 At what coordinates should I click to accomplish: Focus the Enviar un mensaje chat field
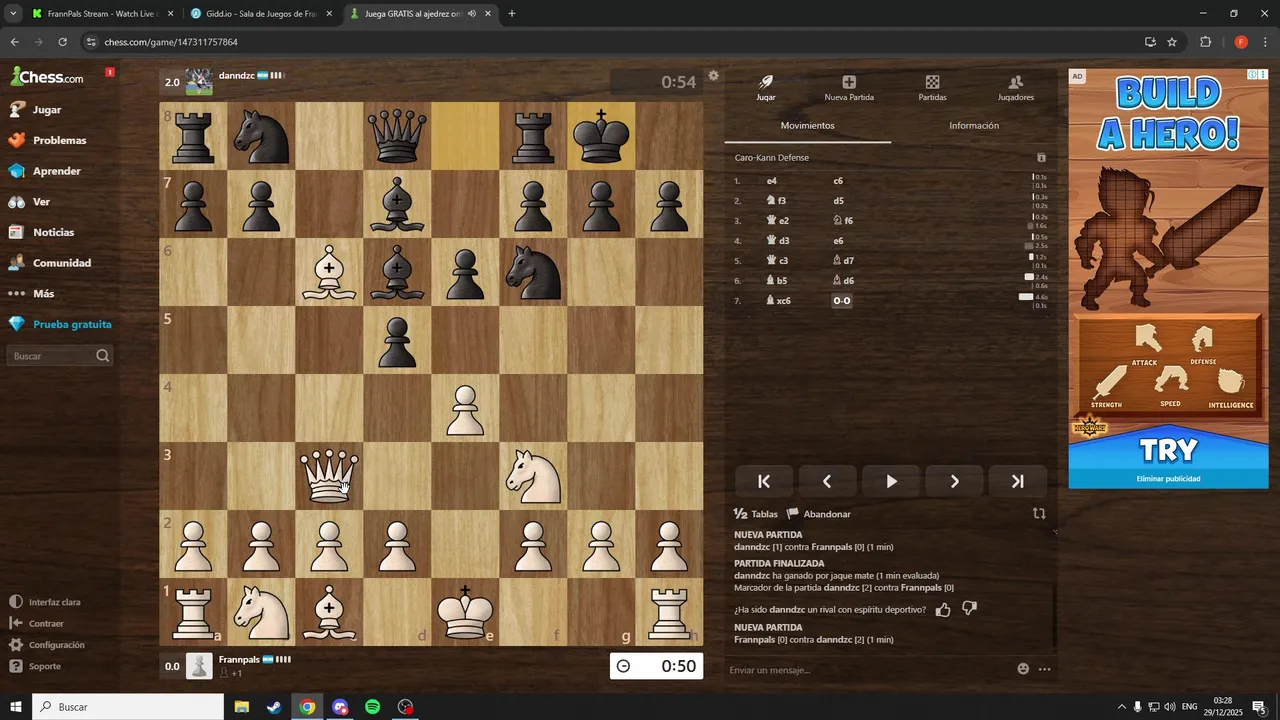[868, 670]
